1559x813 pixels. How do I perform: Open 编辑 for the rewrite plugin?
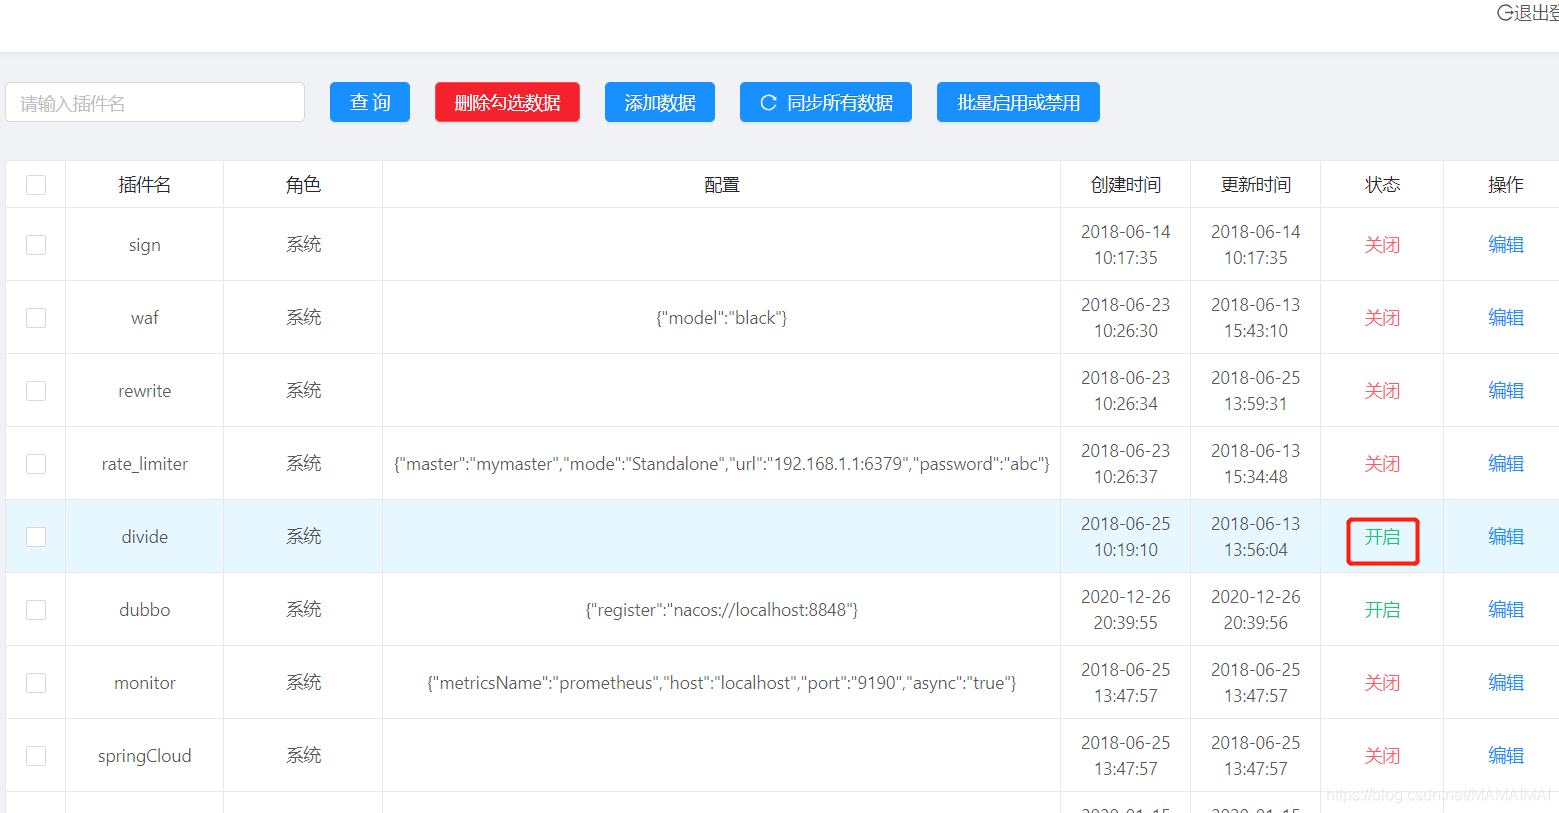(1506, 391)
